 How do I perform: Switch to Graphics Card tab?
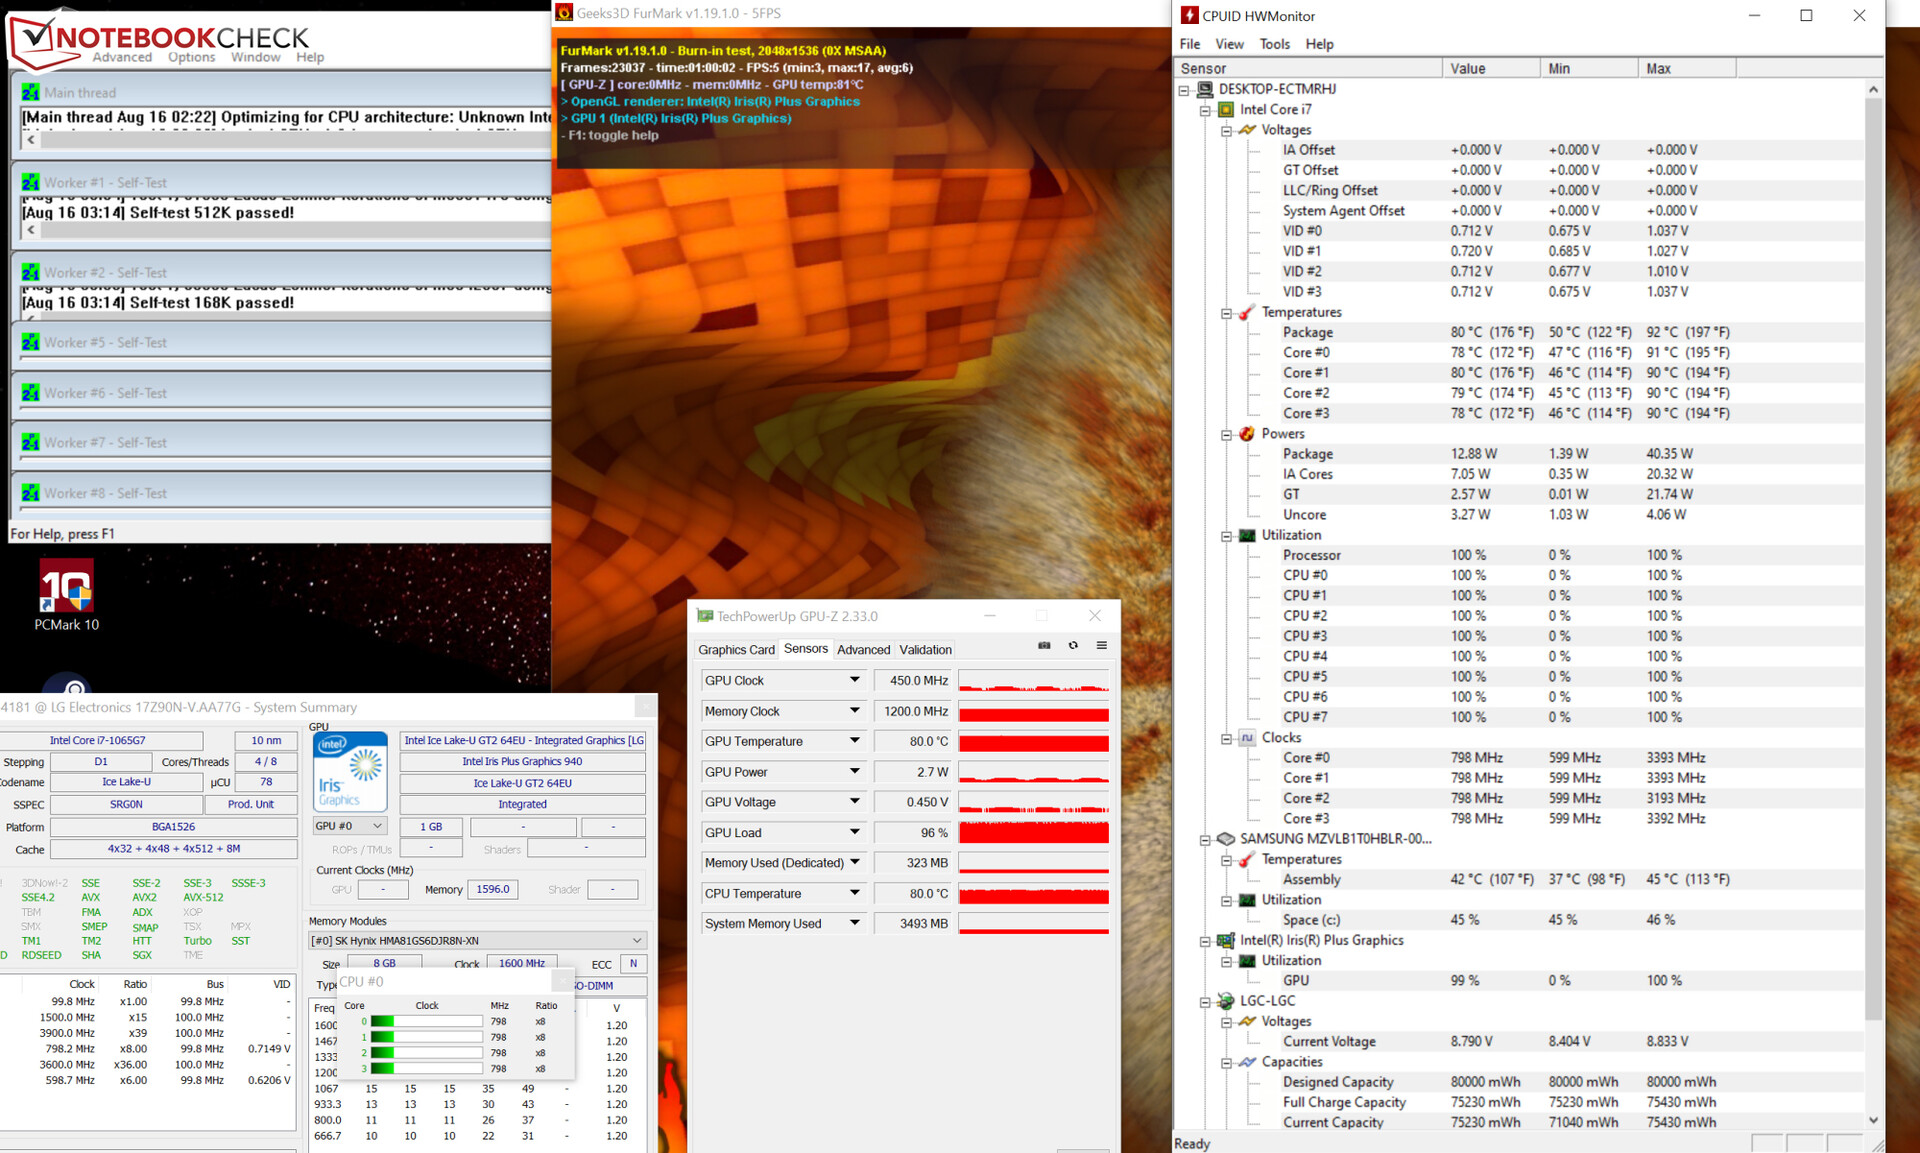tap(736, 650)
